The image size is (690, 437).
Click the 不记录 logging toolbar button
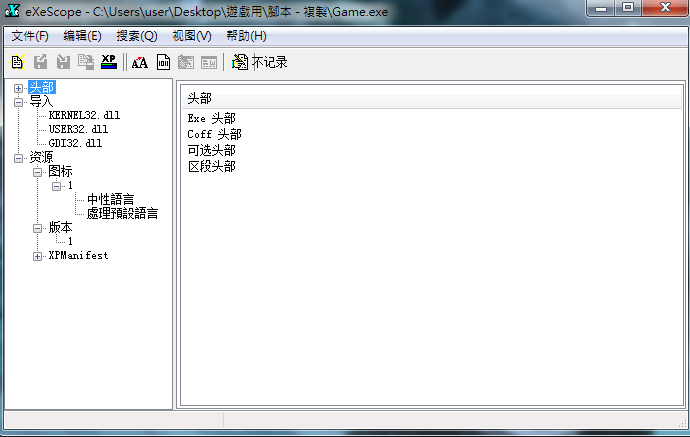tap(260, 62)
